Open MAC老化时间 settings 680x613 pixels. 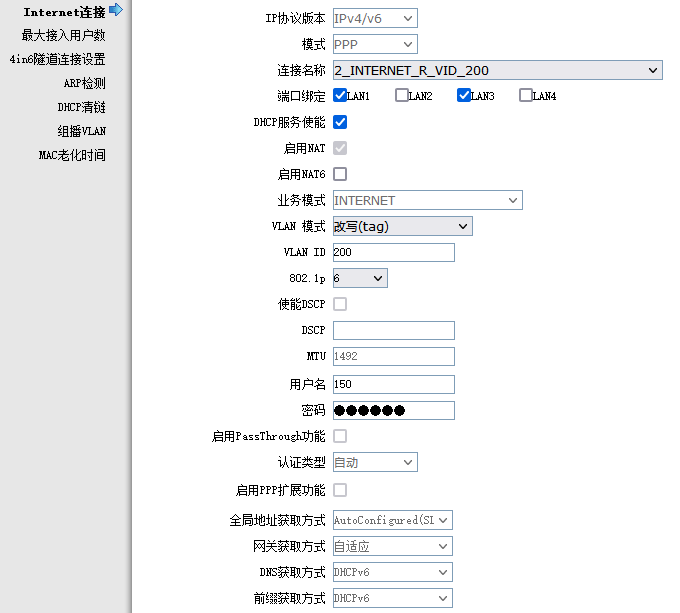point(72,156)
